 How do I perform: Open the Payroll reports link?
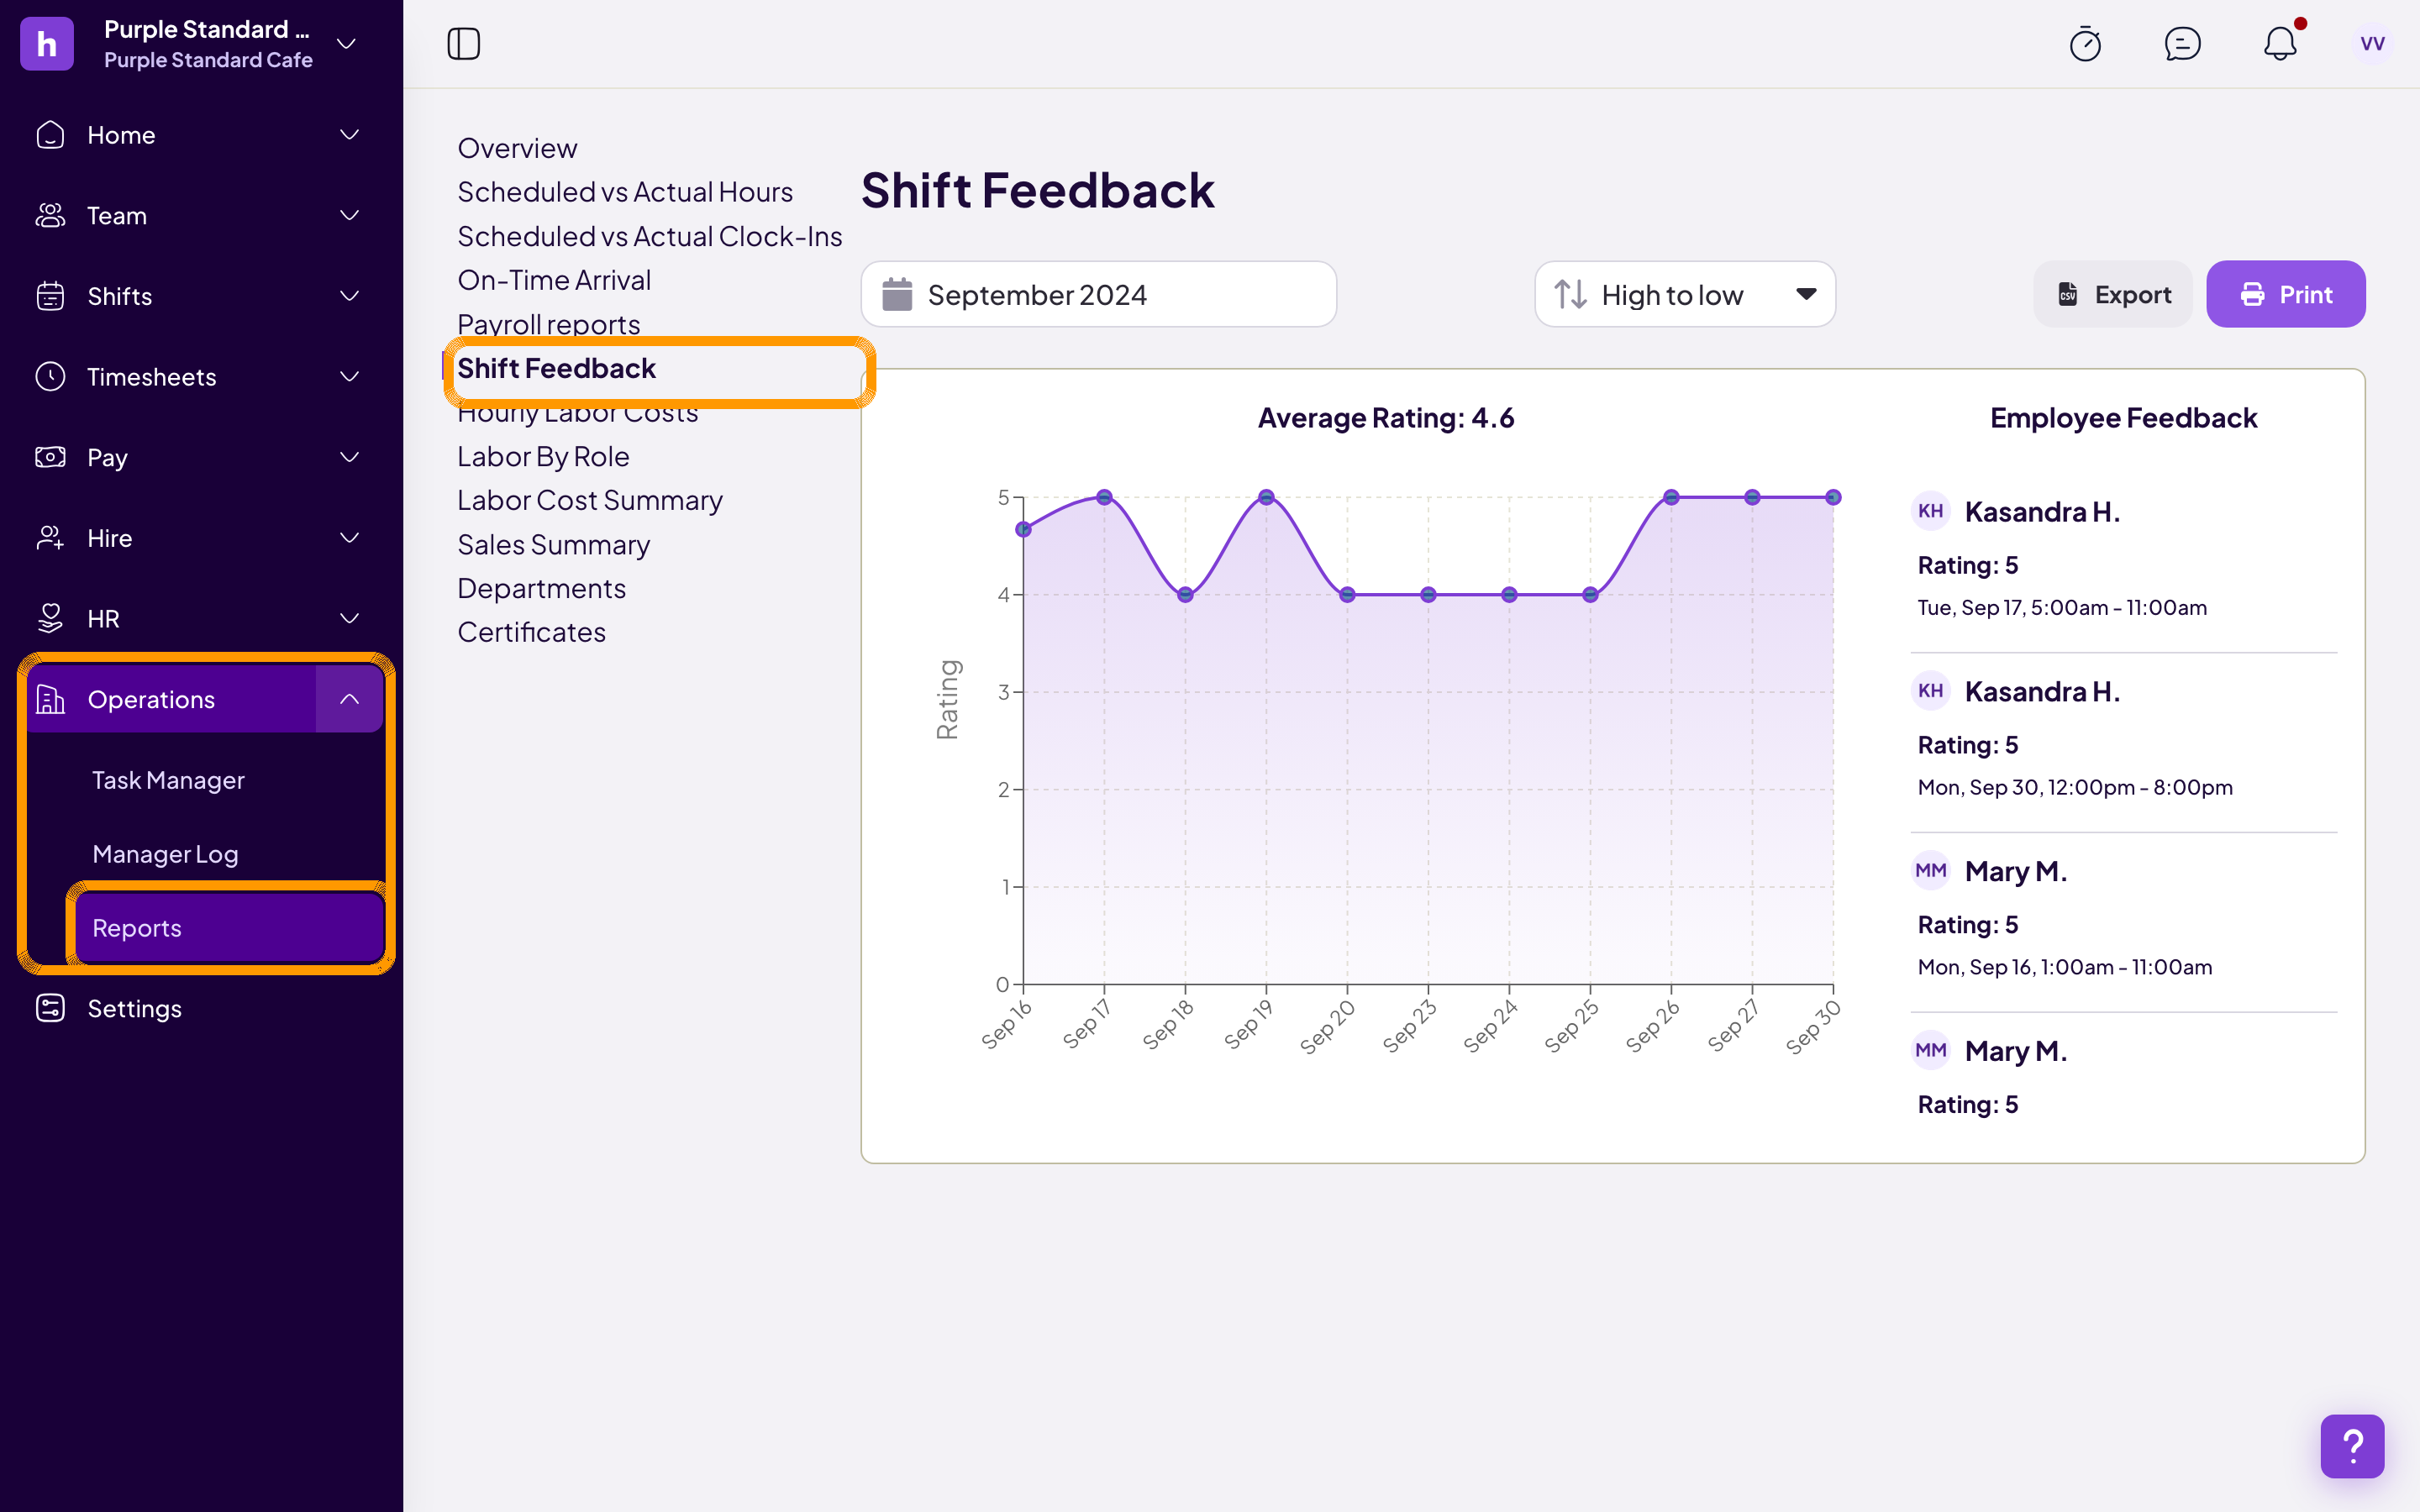[548, 324]
